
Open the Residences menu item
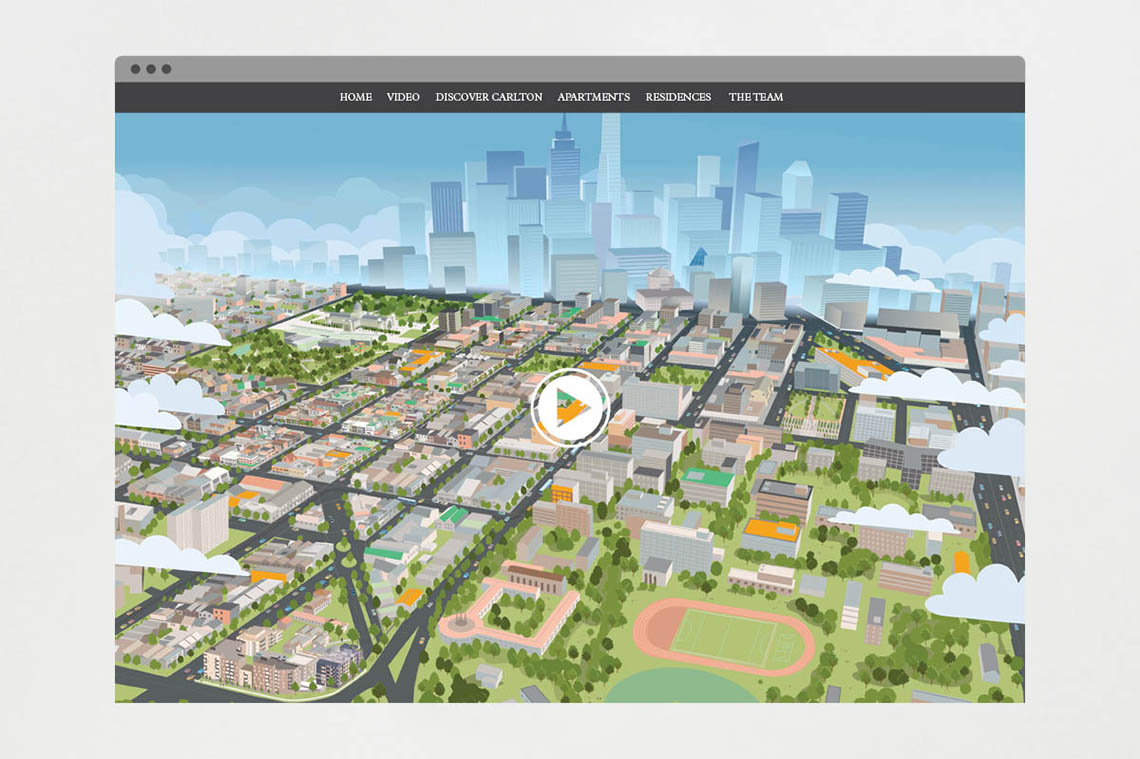pyautogui.click(x=678, y=97)
